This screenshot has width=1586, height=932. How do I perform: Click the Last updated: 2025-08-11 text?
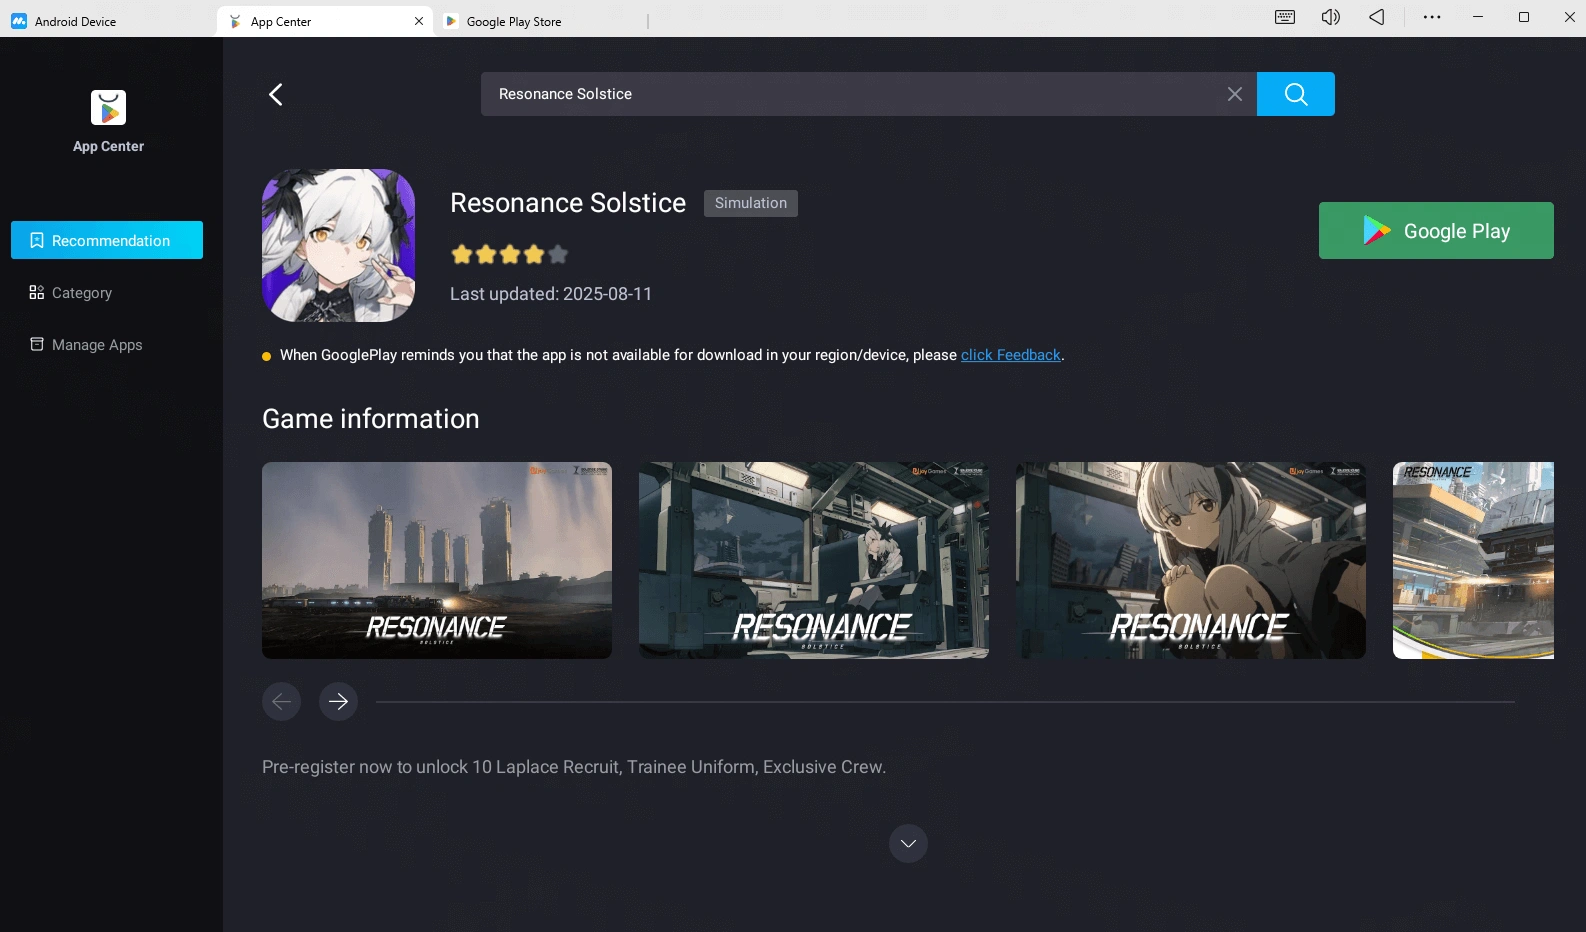click(551, 294)
